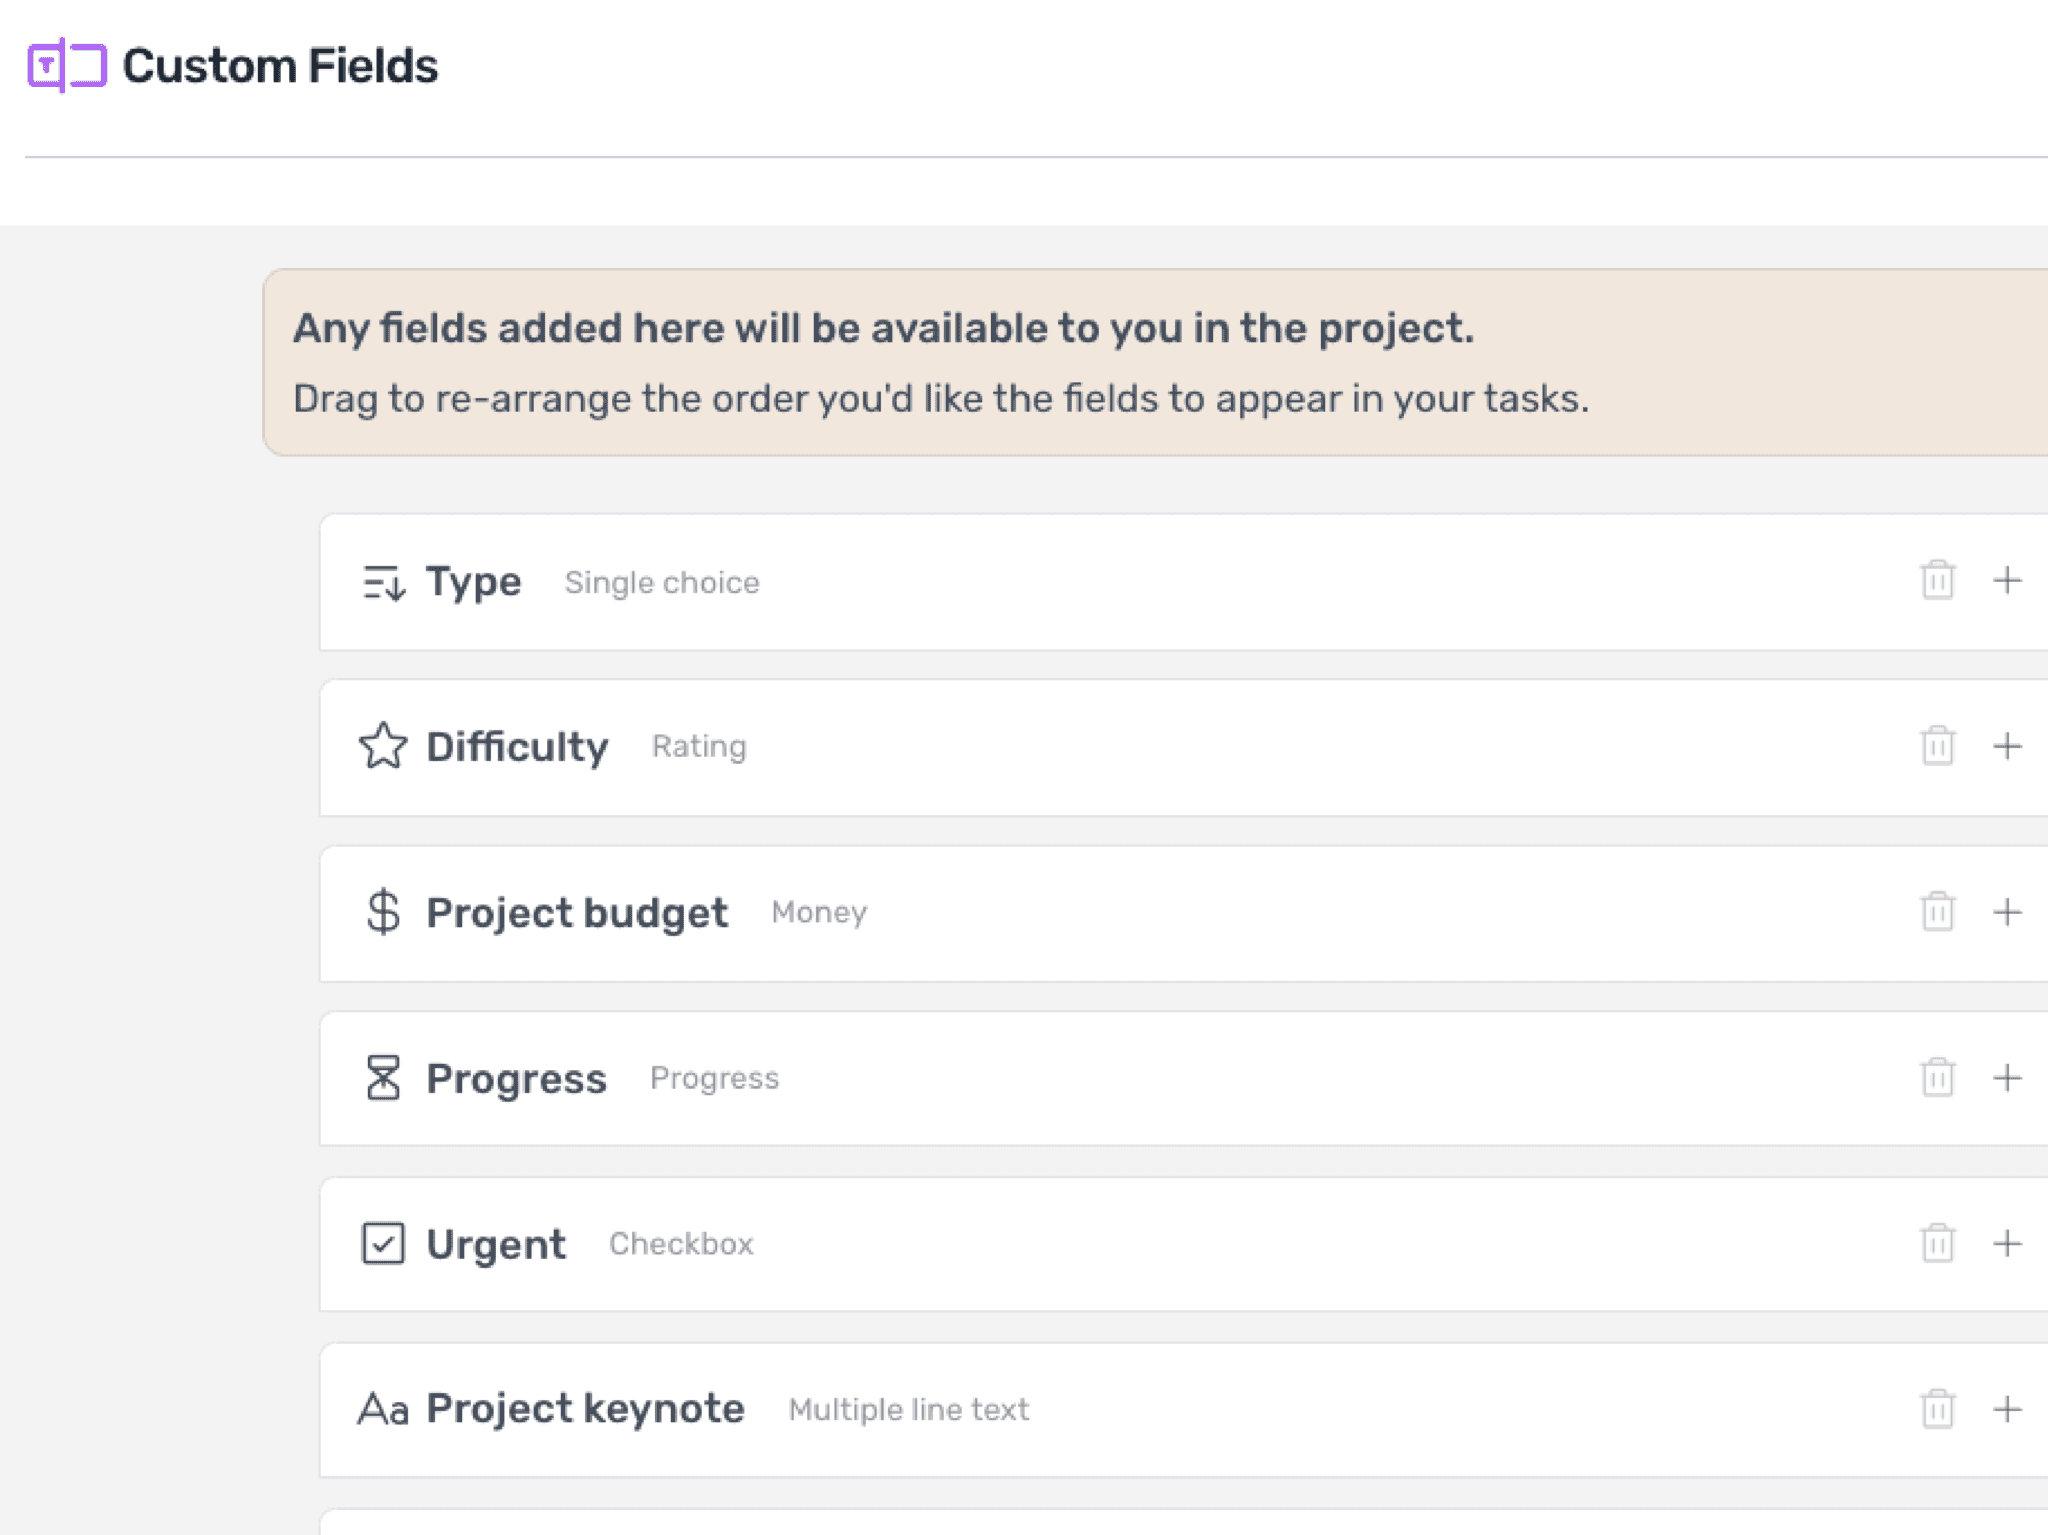Click the star rating icon for Difficulty
Image resolution: width=2048 pixels, height=1535 pixels.
(x=384, y=746)
